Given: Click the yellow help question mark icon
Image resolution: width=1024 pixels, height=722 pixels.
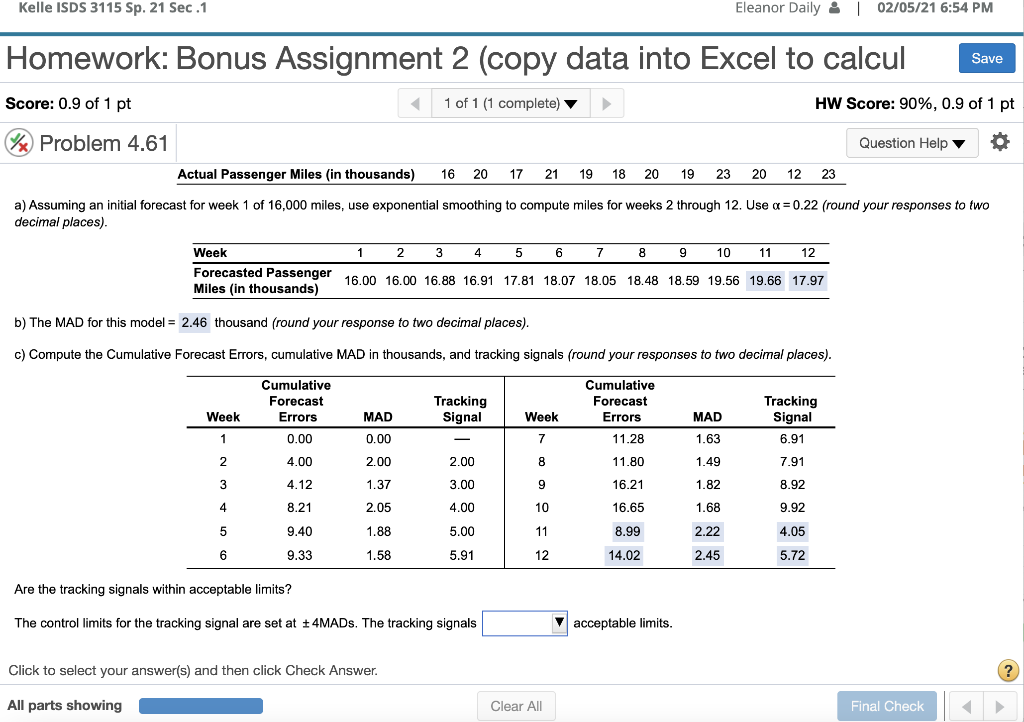Looking at the screenshot, I should click(x=1008, y=670).
